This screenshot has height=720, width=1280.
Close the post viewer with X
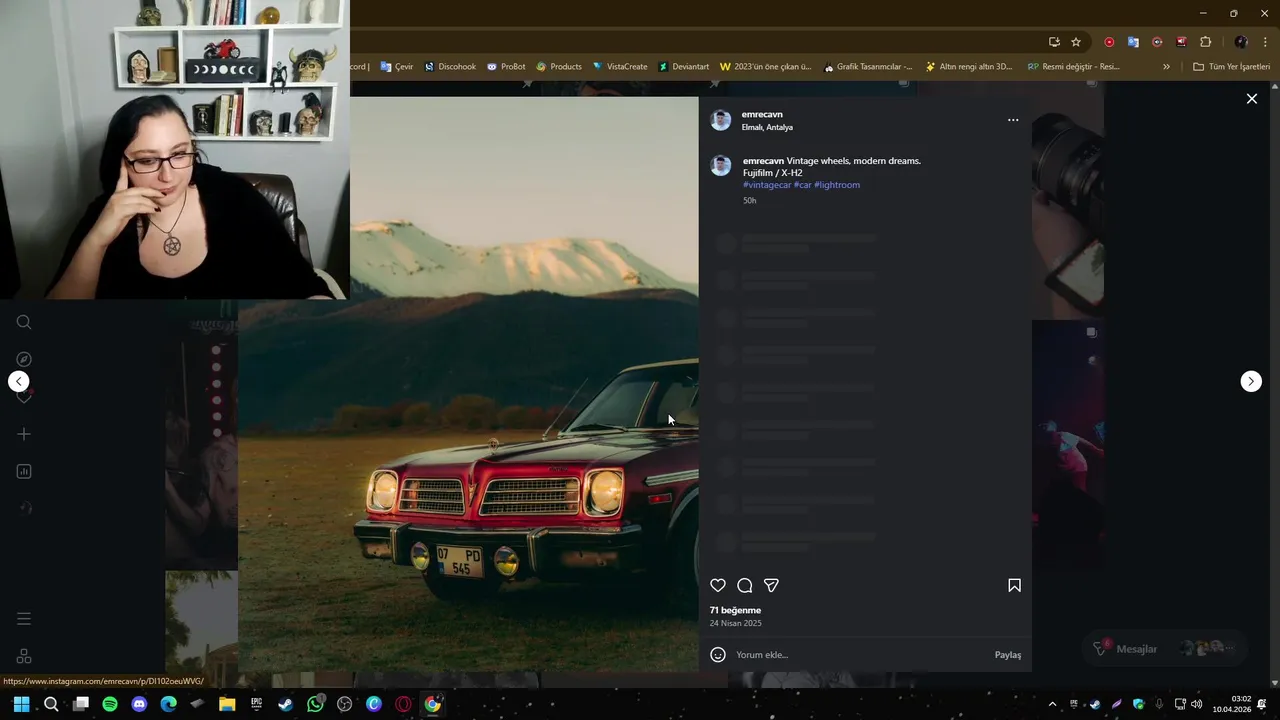point(1251,99)
